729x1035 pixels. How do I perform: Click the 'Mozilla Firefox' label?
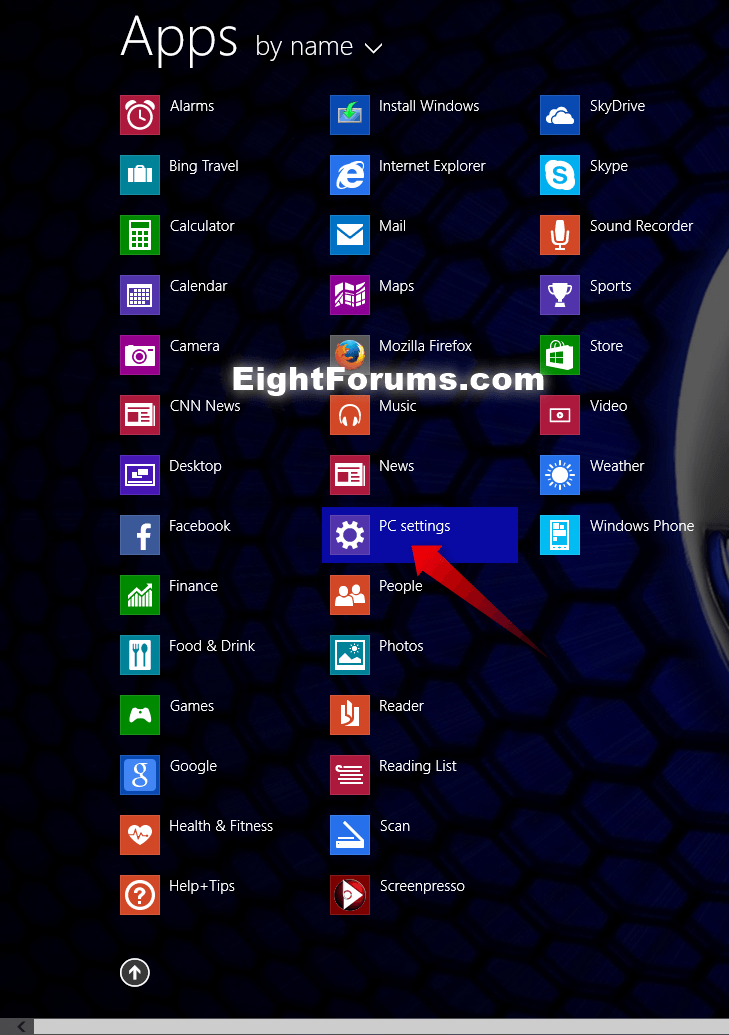(x=425, y=347)
